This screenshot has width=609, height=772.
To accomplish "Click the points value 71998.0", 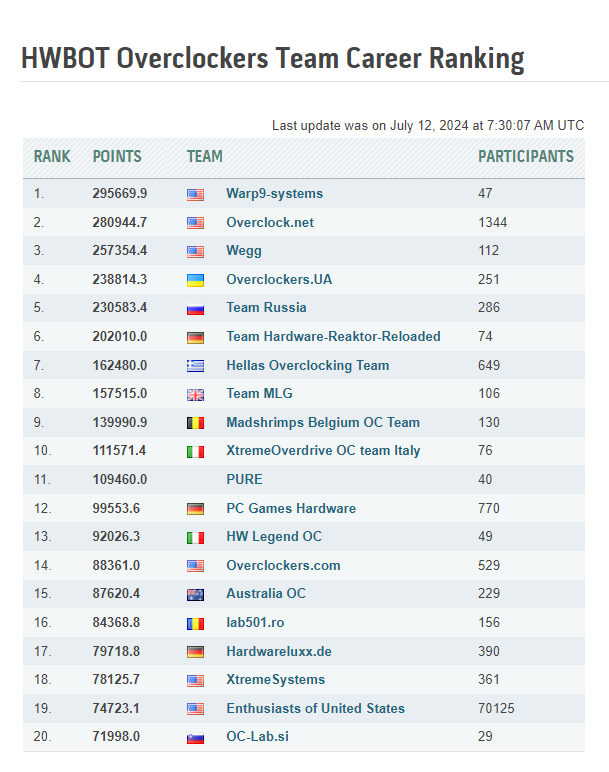I will coord(116,737).
